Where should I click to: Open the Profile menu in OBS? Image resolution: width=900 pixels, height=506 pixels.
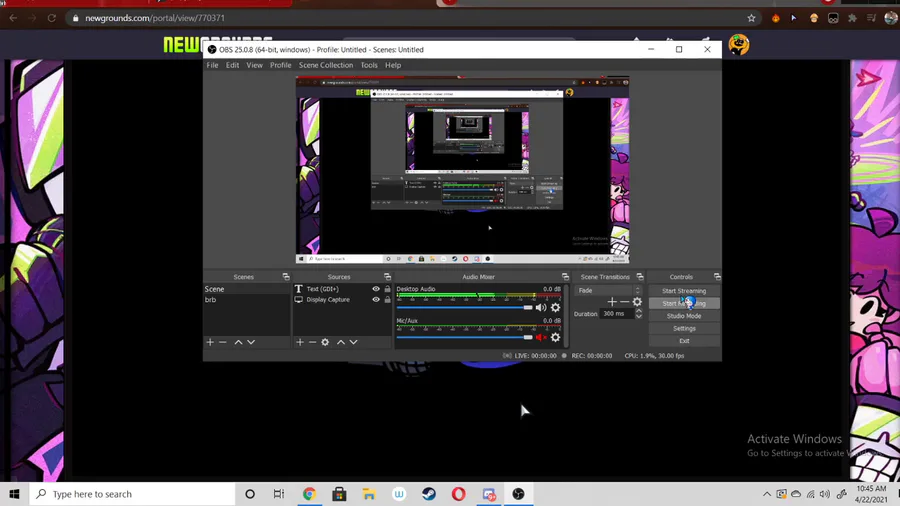(x=281, y=65)
